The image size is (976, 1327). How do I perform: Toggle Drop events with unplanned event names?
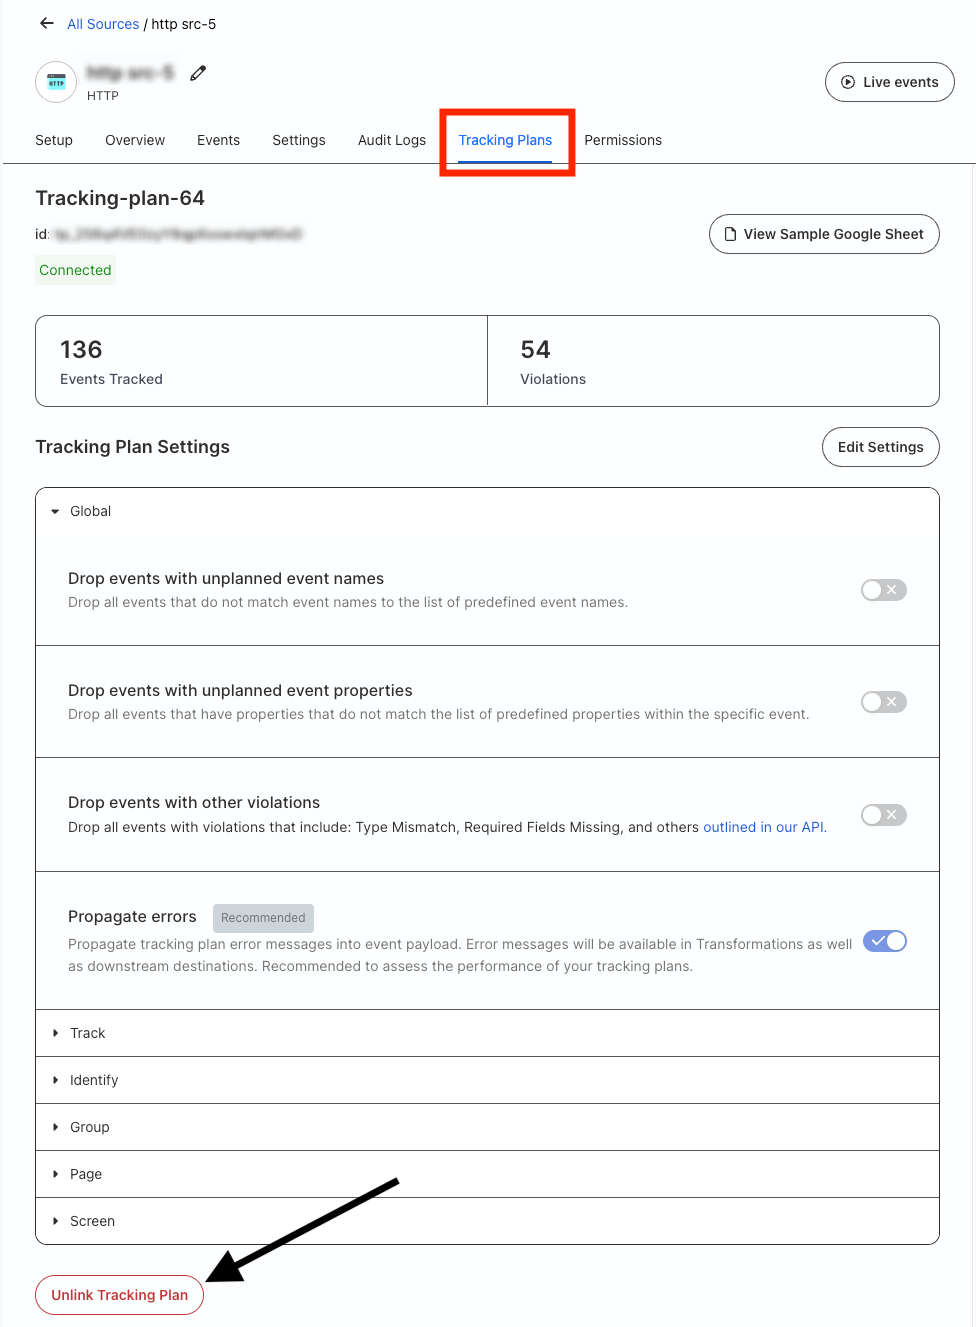tap(884, 590)
